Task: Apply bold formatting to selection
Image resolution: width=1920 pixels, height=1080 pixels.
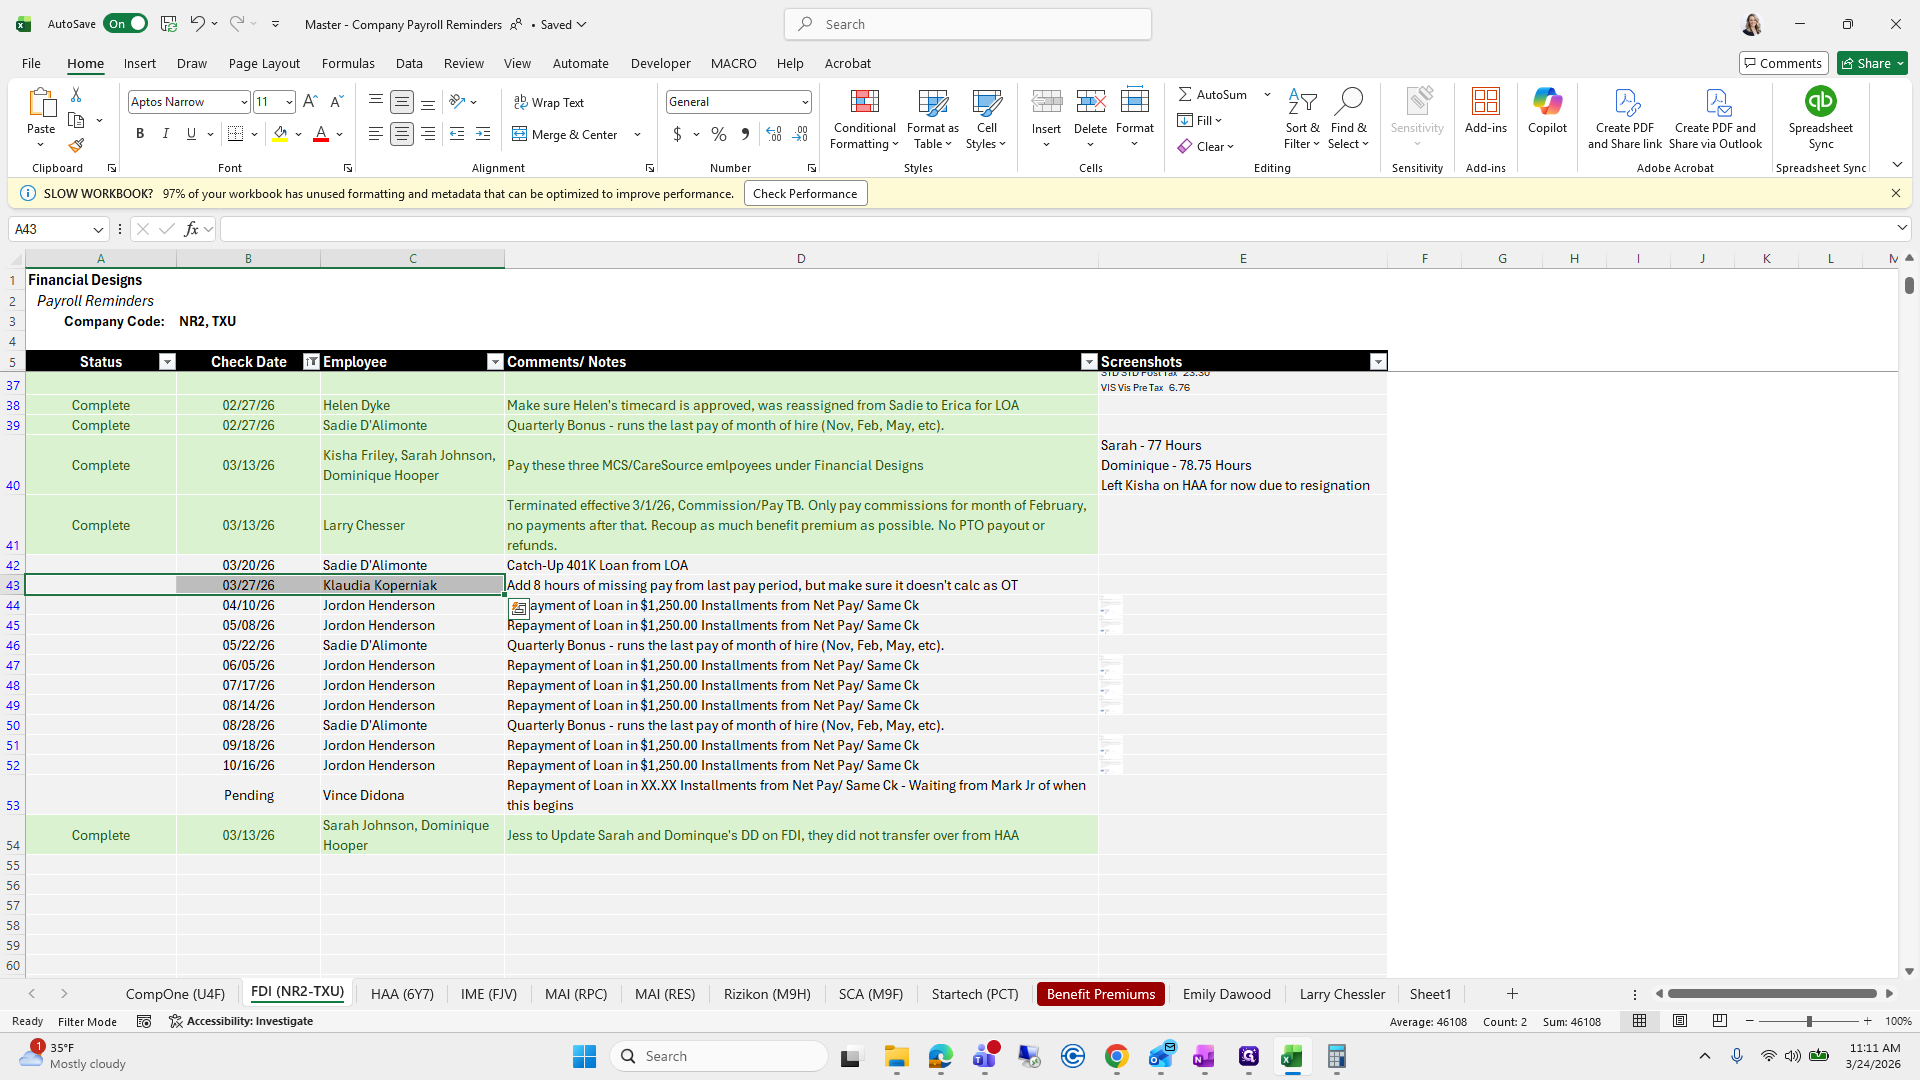Action: (140, 134)
